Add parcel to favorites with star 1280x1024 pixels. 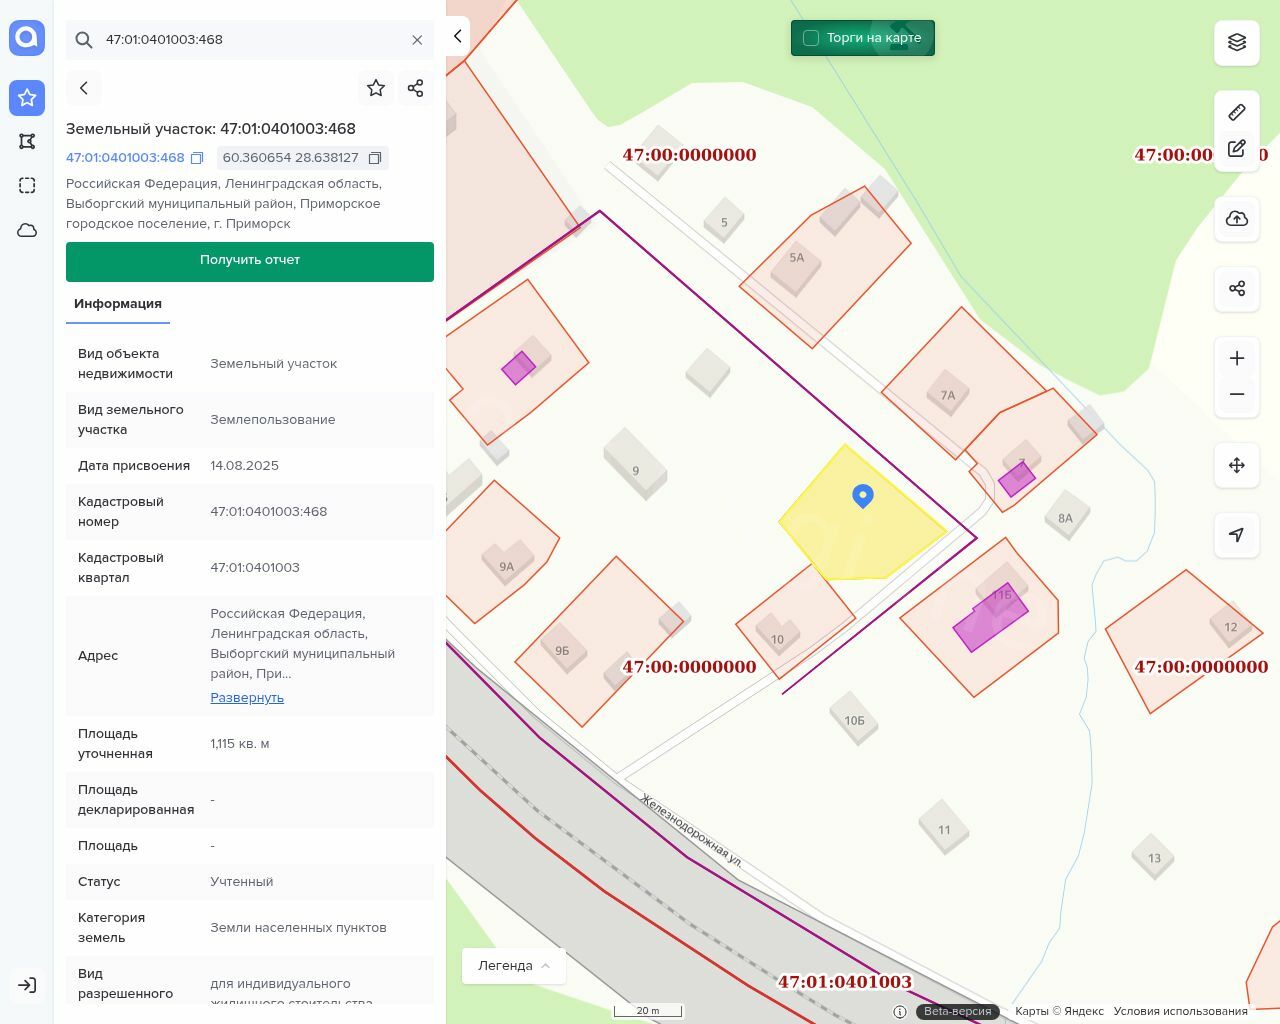[376, 88]
